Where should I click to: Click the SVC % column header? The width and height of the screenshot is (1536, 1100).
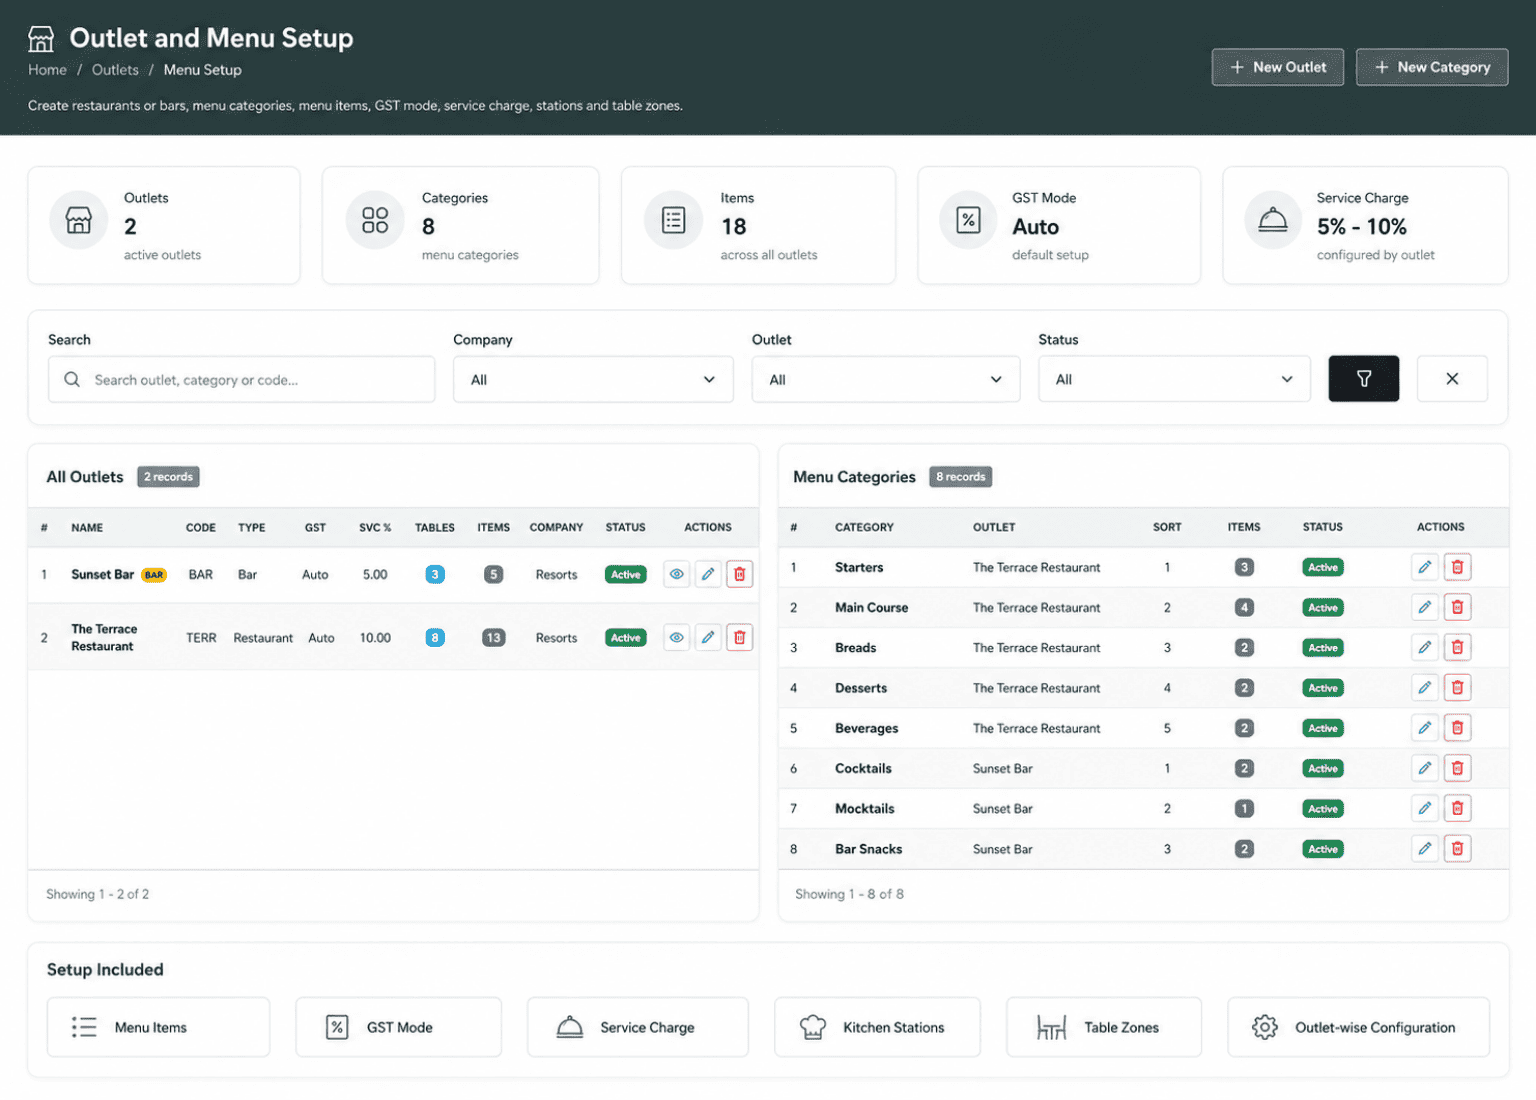(x=375, y=527)
